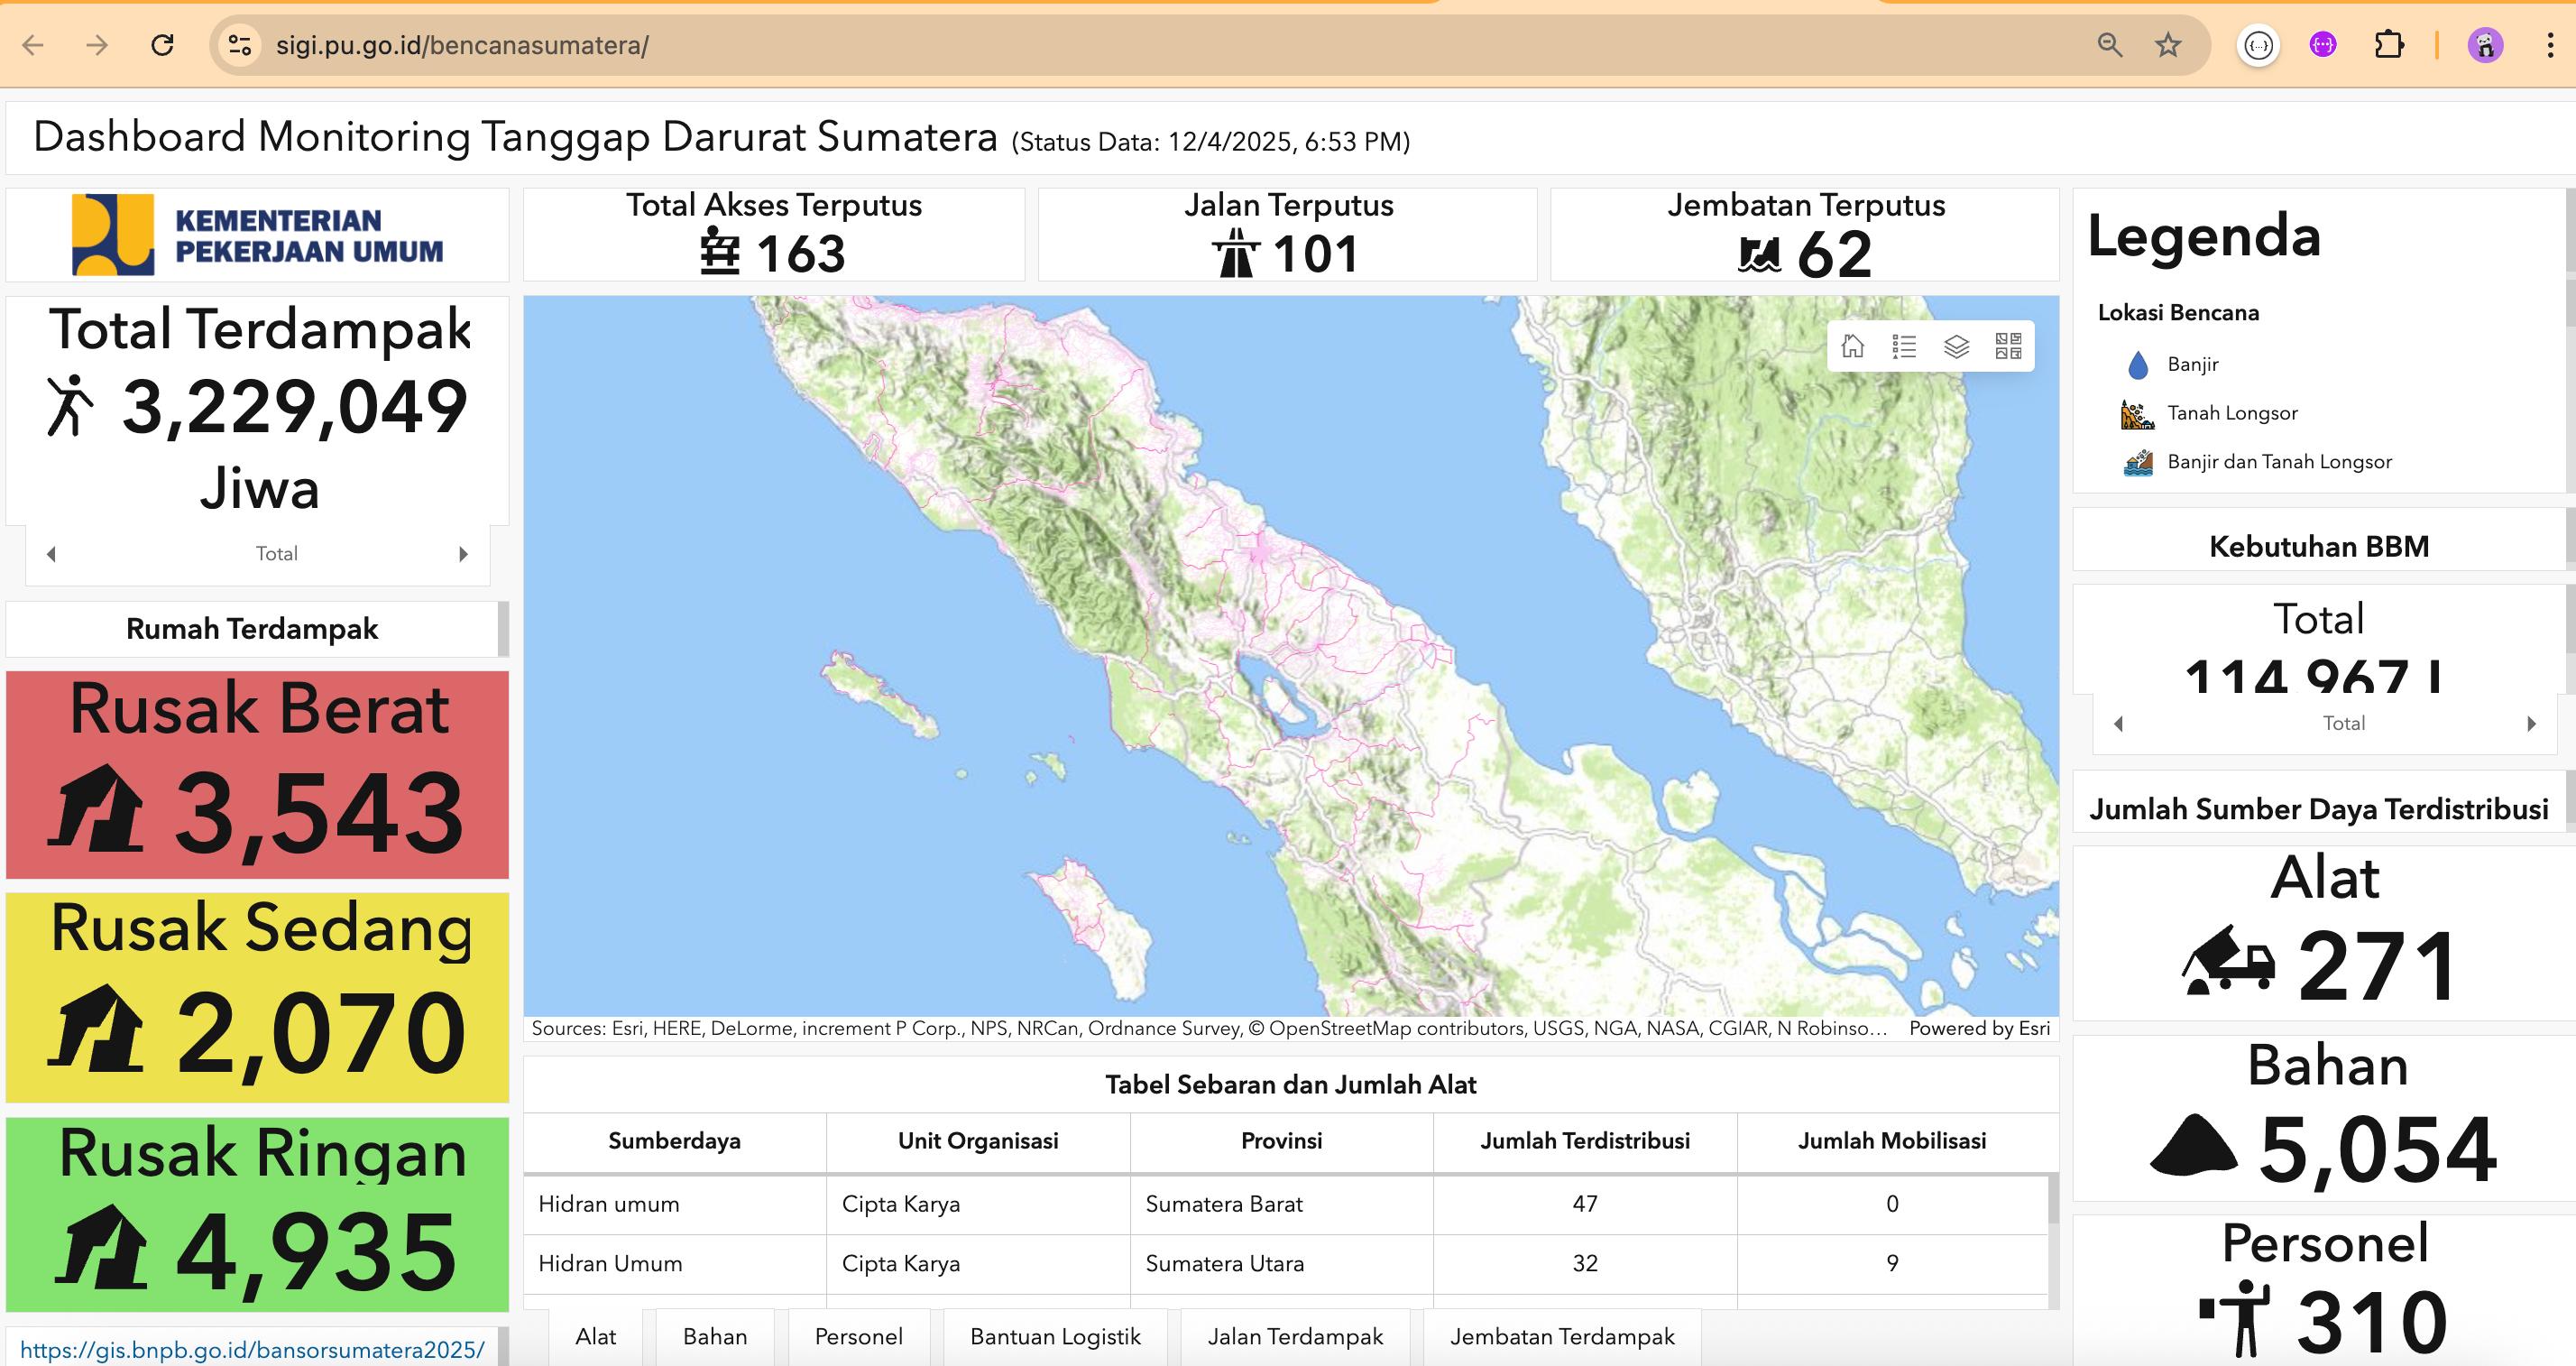This screenshot has height=1366, width=2576.
Task: Advance Kebutuhan BBM panel with right arrow
Action: point(2531,723)
